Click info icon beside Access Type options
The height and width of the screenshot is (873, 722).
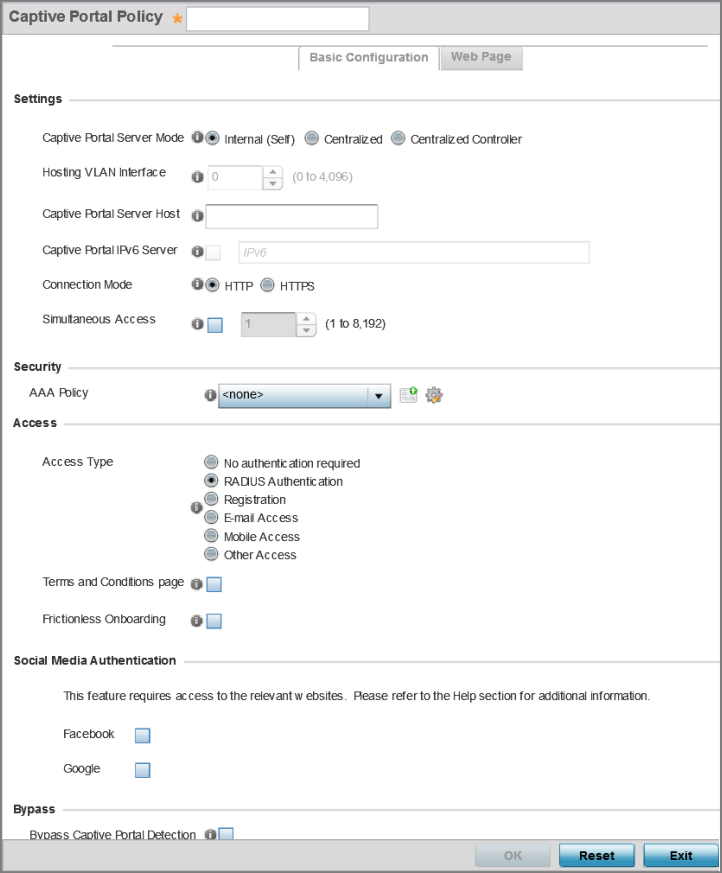coord(197,508)
